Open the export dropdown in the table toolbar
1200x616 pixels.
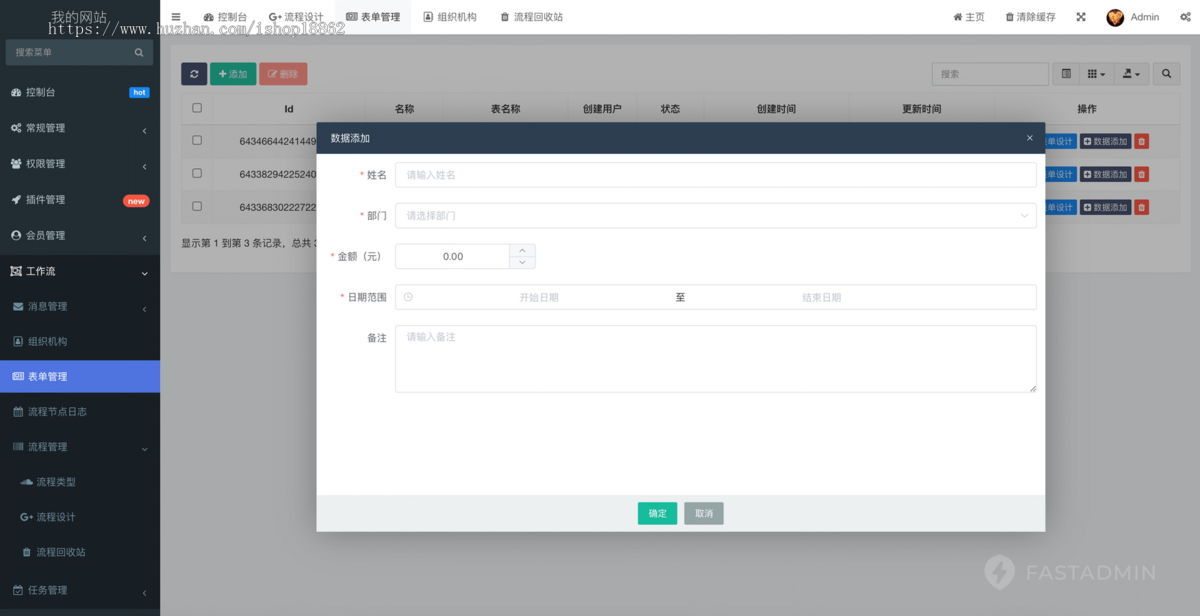point(1130,74)
